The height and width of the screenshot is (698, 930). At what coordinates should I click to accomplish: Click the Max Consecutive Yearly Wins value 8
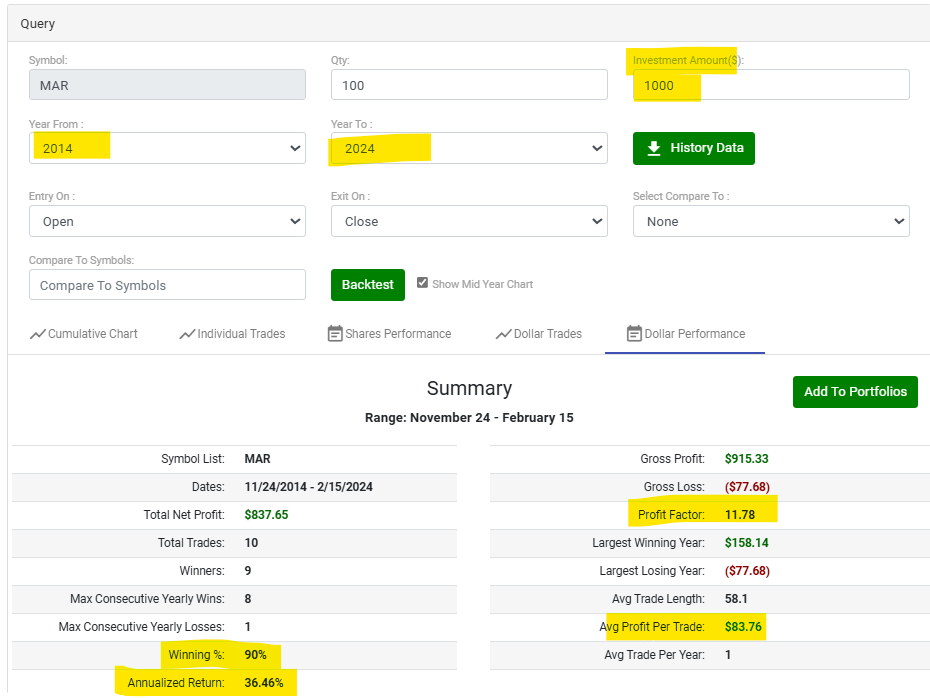coord(248,599)
